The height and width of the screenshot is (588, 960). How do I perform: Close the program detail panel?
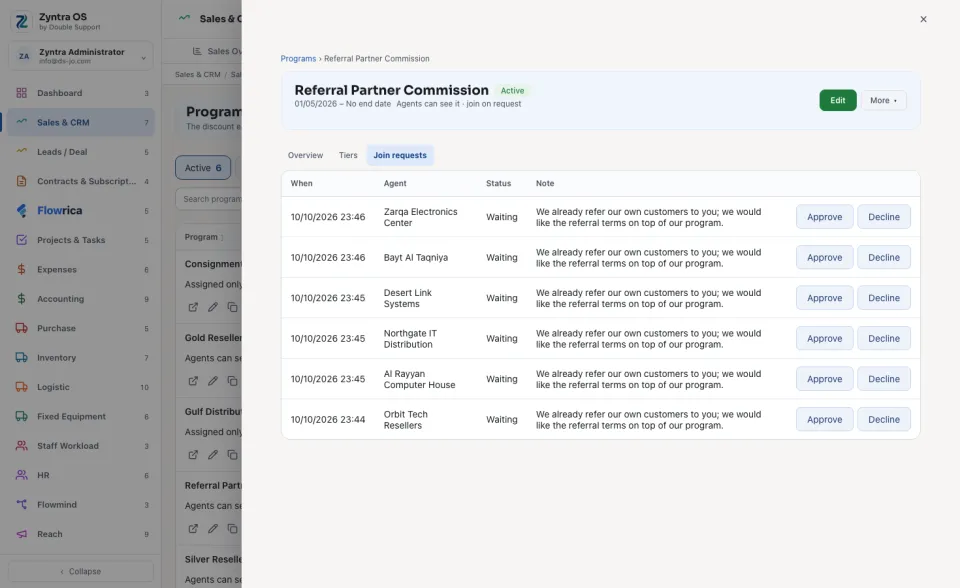tap(923, 19)
